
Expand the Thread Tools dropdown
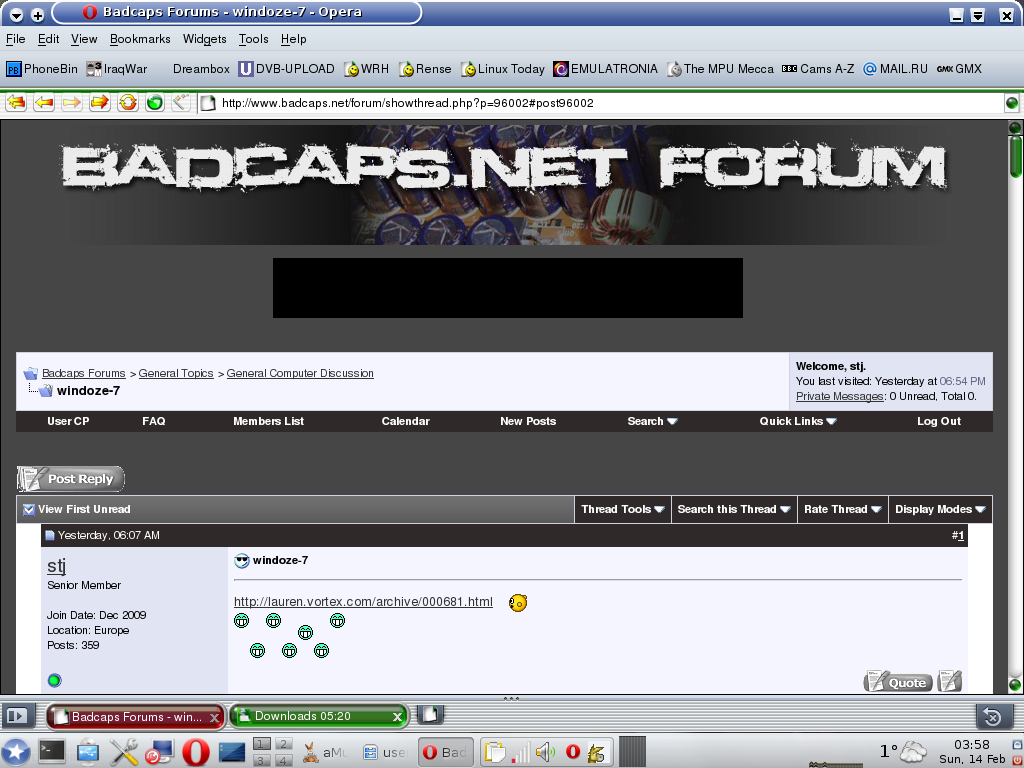[x=623, y=509]
